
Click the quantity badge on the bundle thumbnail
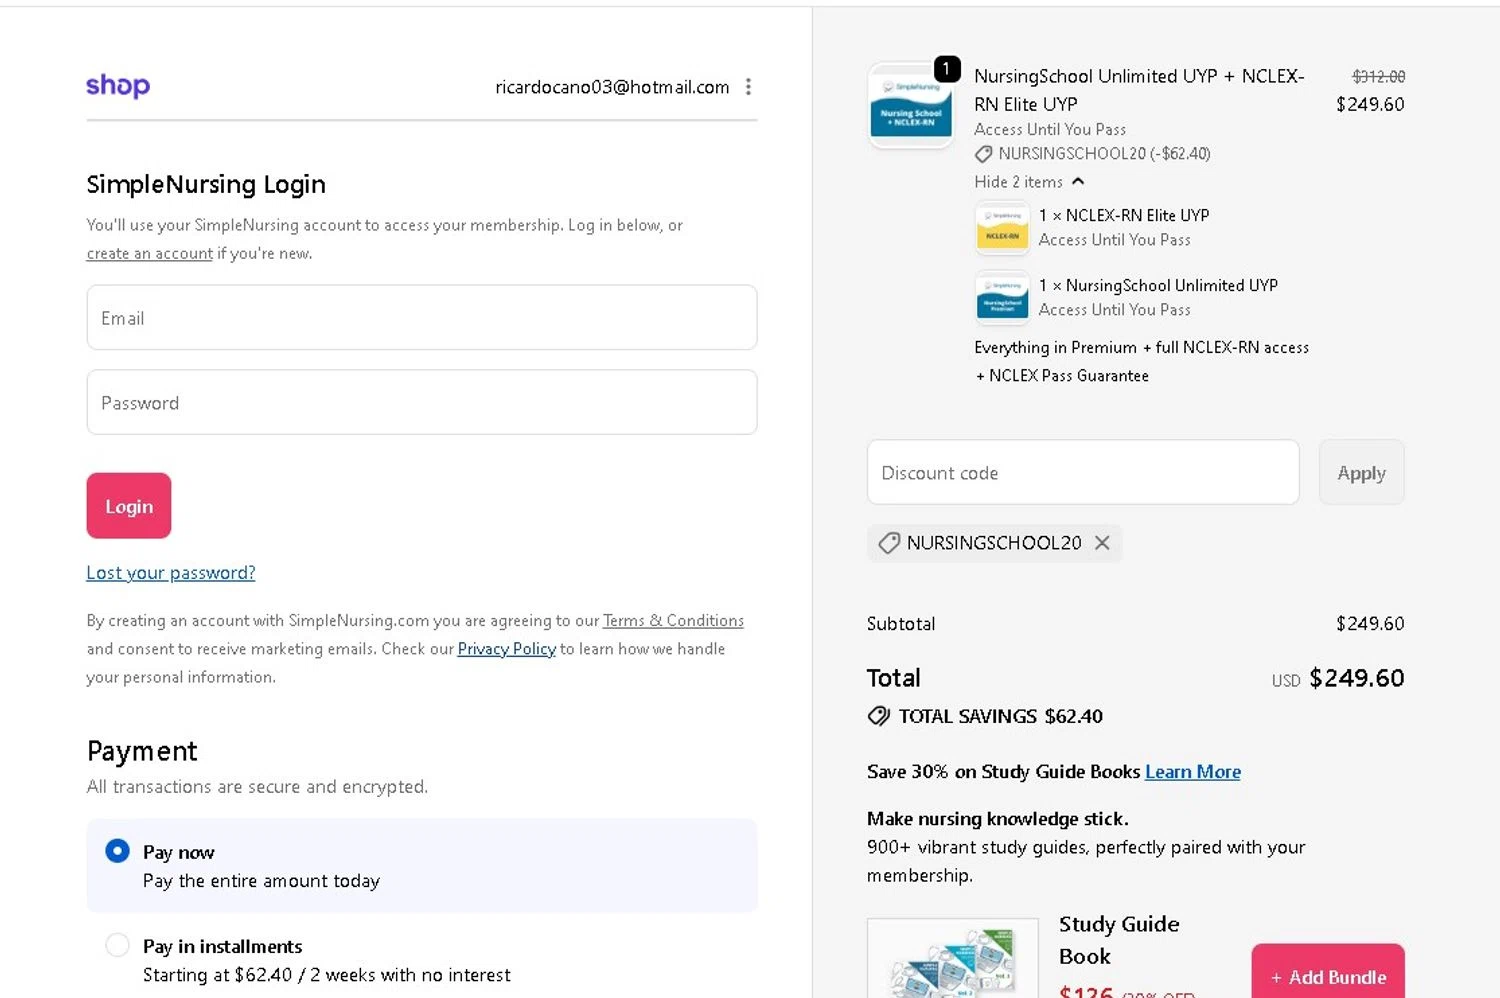947,69
